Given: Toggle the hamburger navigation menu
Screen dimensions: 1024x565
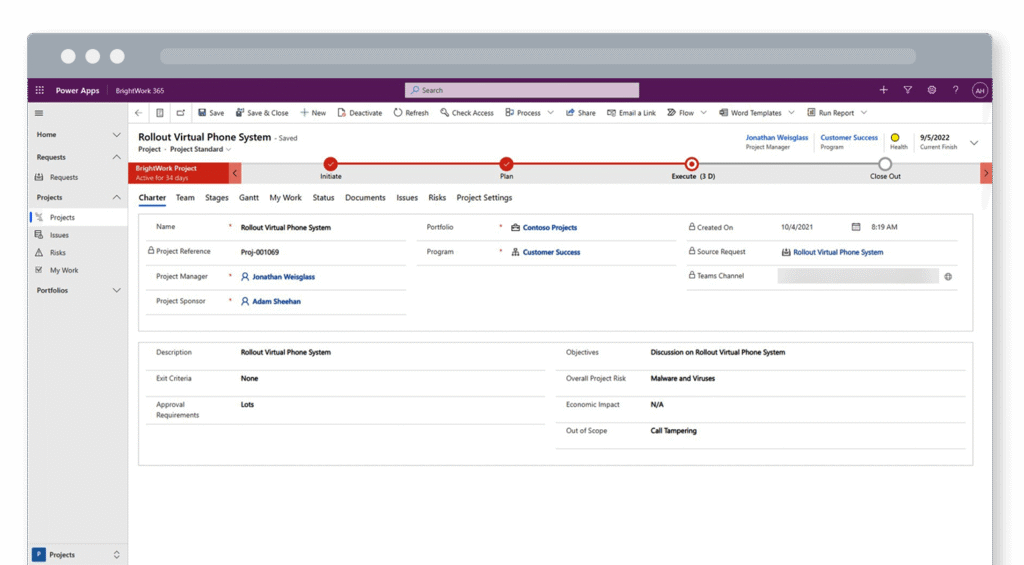Looking at the screenshot, I should click(x=39, y=113).
